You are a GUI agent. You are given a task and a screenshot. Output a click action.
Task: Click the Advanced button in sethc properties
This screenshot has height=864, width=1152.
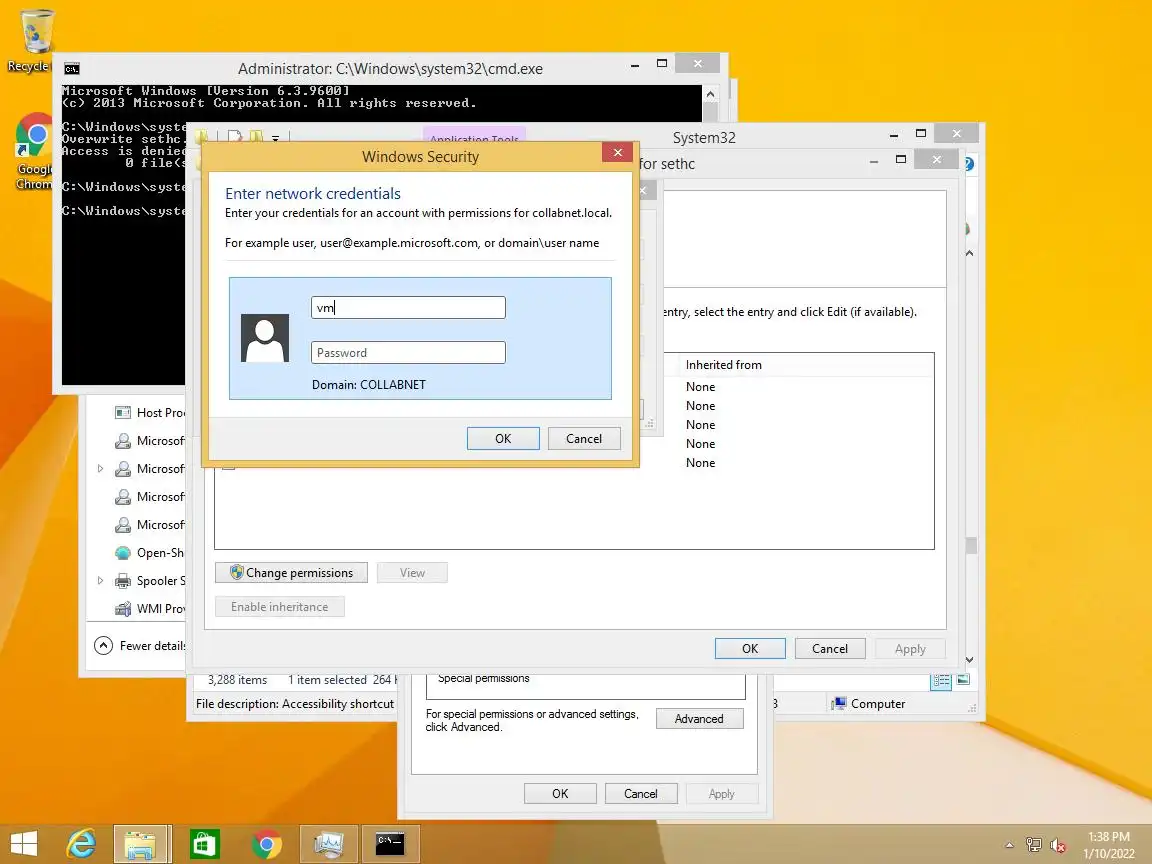tap(699, 719)
